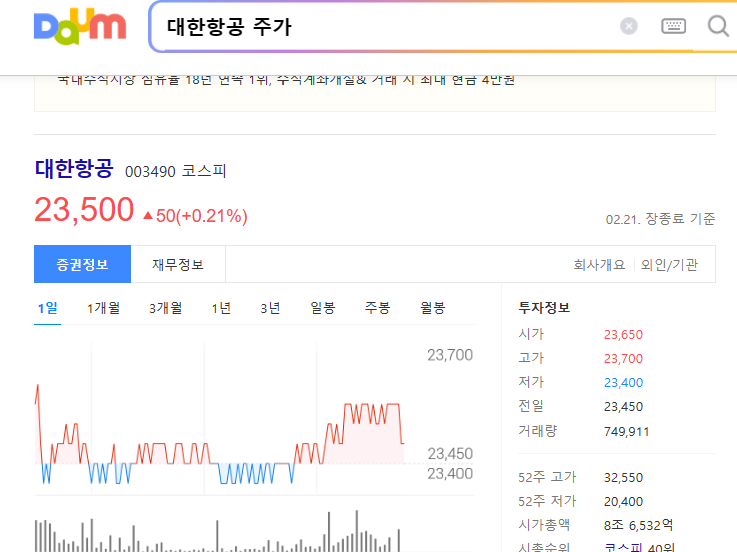This screenshot has height=552, width=737.
Task: Click the 고가 value 23,700
Action: tap(623, 359)
